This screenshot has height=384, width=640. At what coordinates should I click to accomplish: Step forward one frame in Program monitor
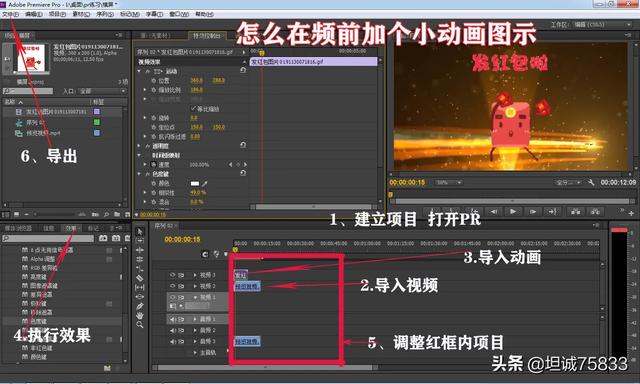[x=533, y=211]
